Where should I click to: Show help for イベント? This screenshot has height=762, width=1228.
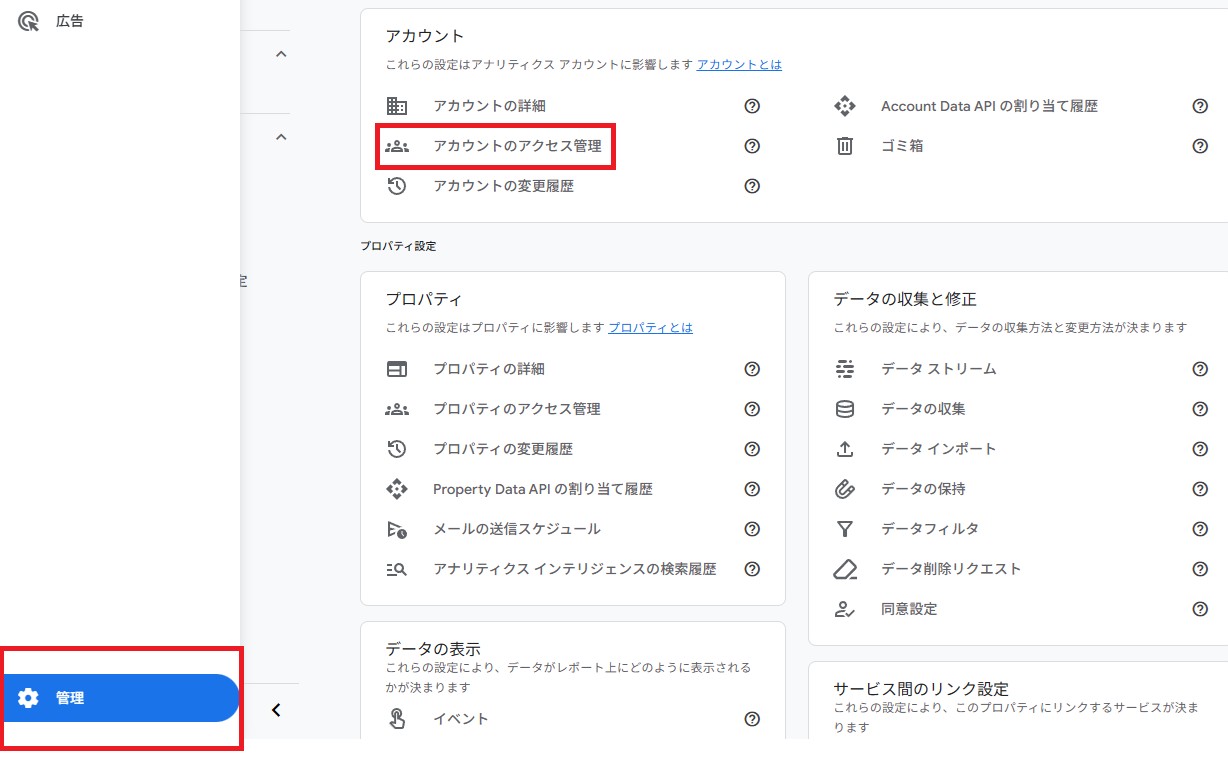[752, 719]
